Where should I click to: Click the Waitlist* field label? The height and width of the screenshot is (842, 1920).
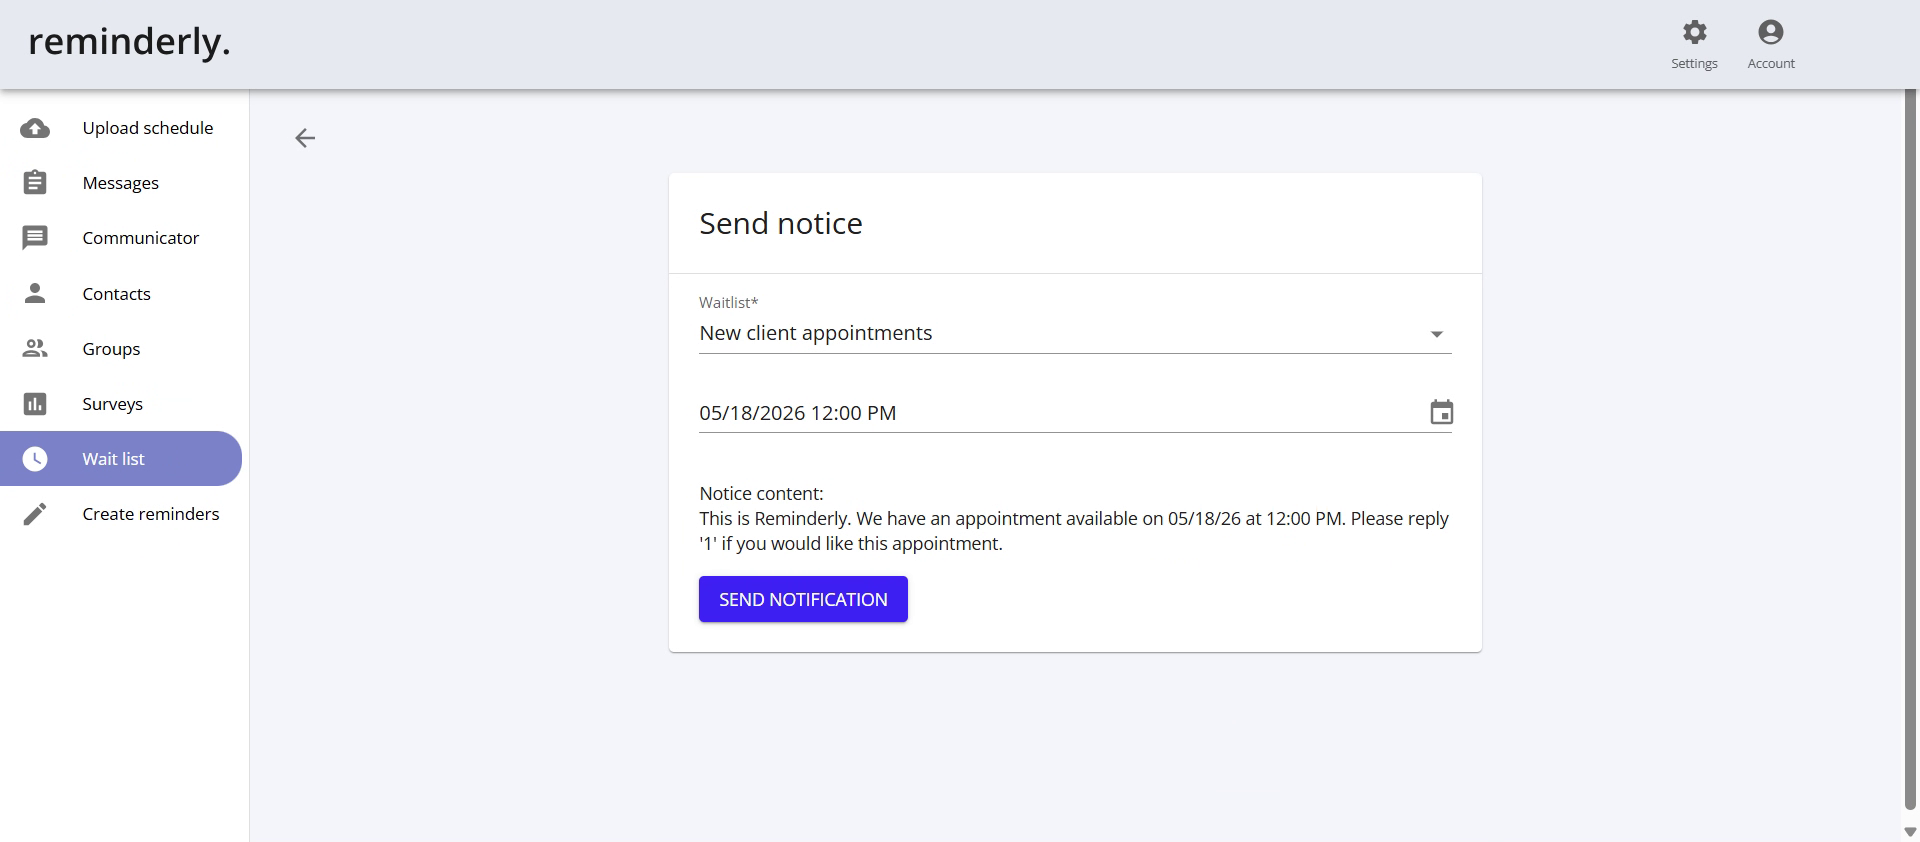[x=729, y=302]
